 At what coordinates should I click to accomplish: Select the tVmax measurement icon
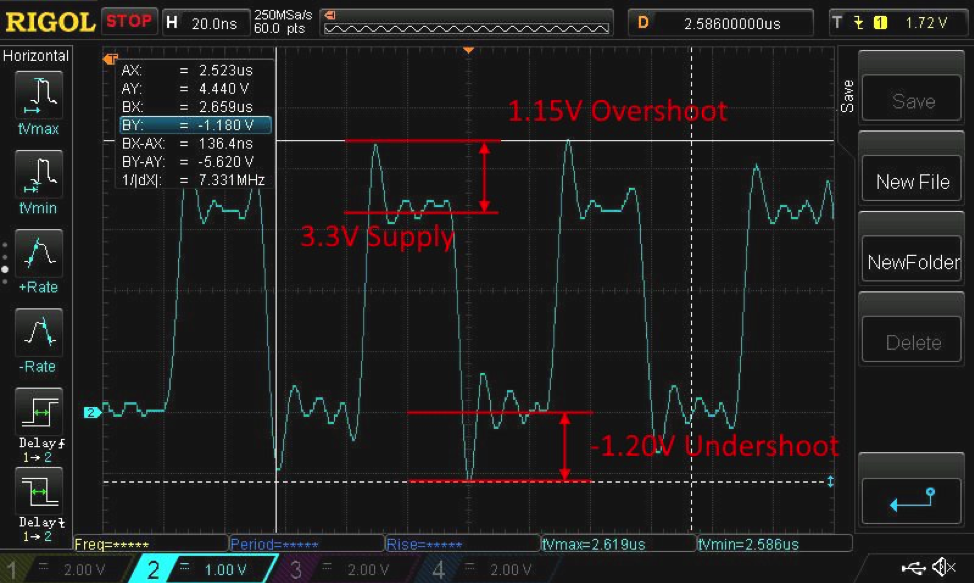click(x=37, y=95)
